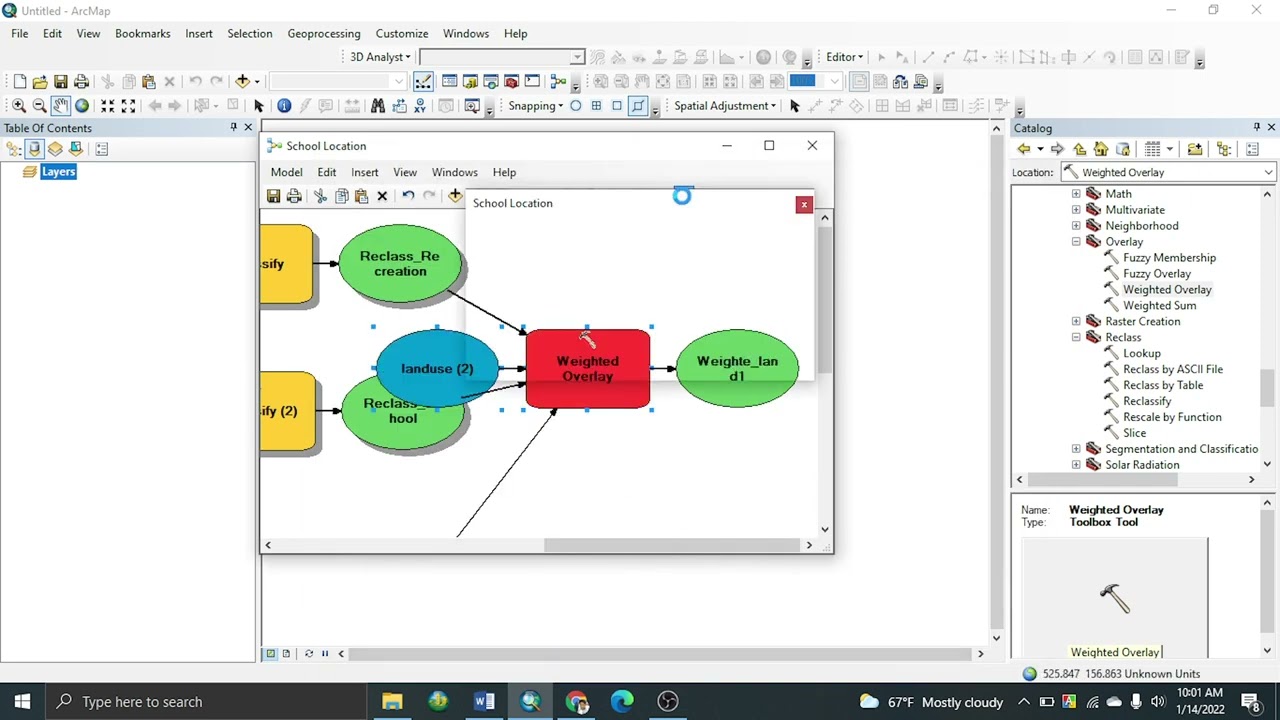Viewport: 1280px width, 720px height.
Task: Toggle Edge Snapping highlighted button
Action: pos(638,105)
